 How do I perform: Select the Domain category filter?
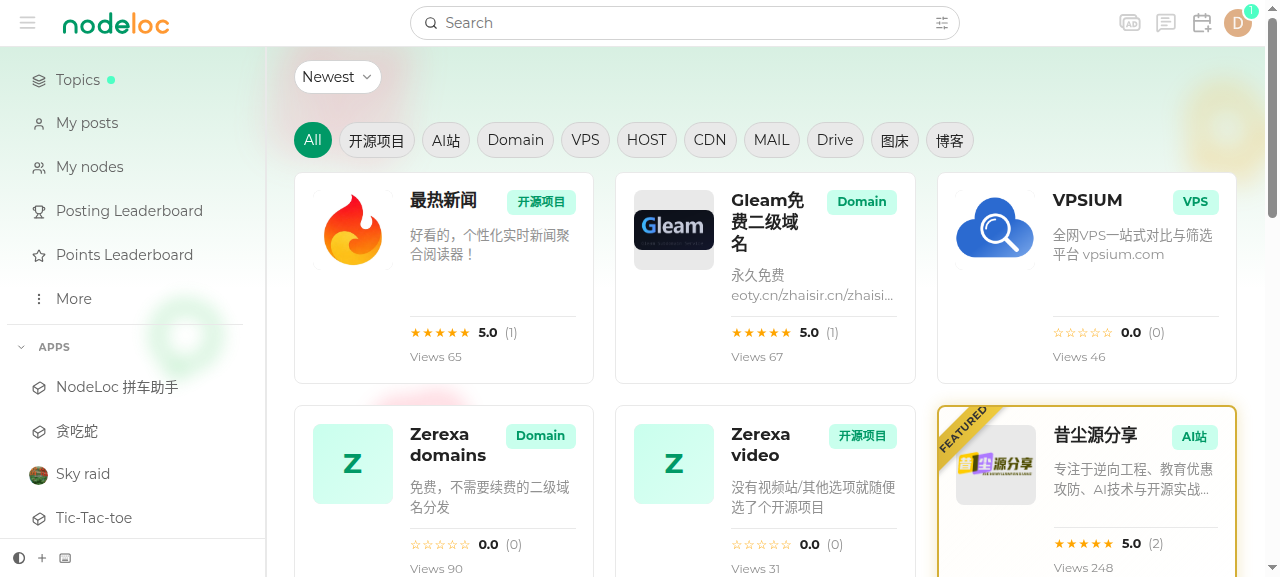point(516,140)
